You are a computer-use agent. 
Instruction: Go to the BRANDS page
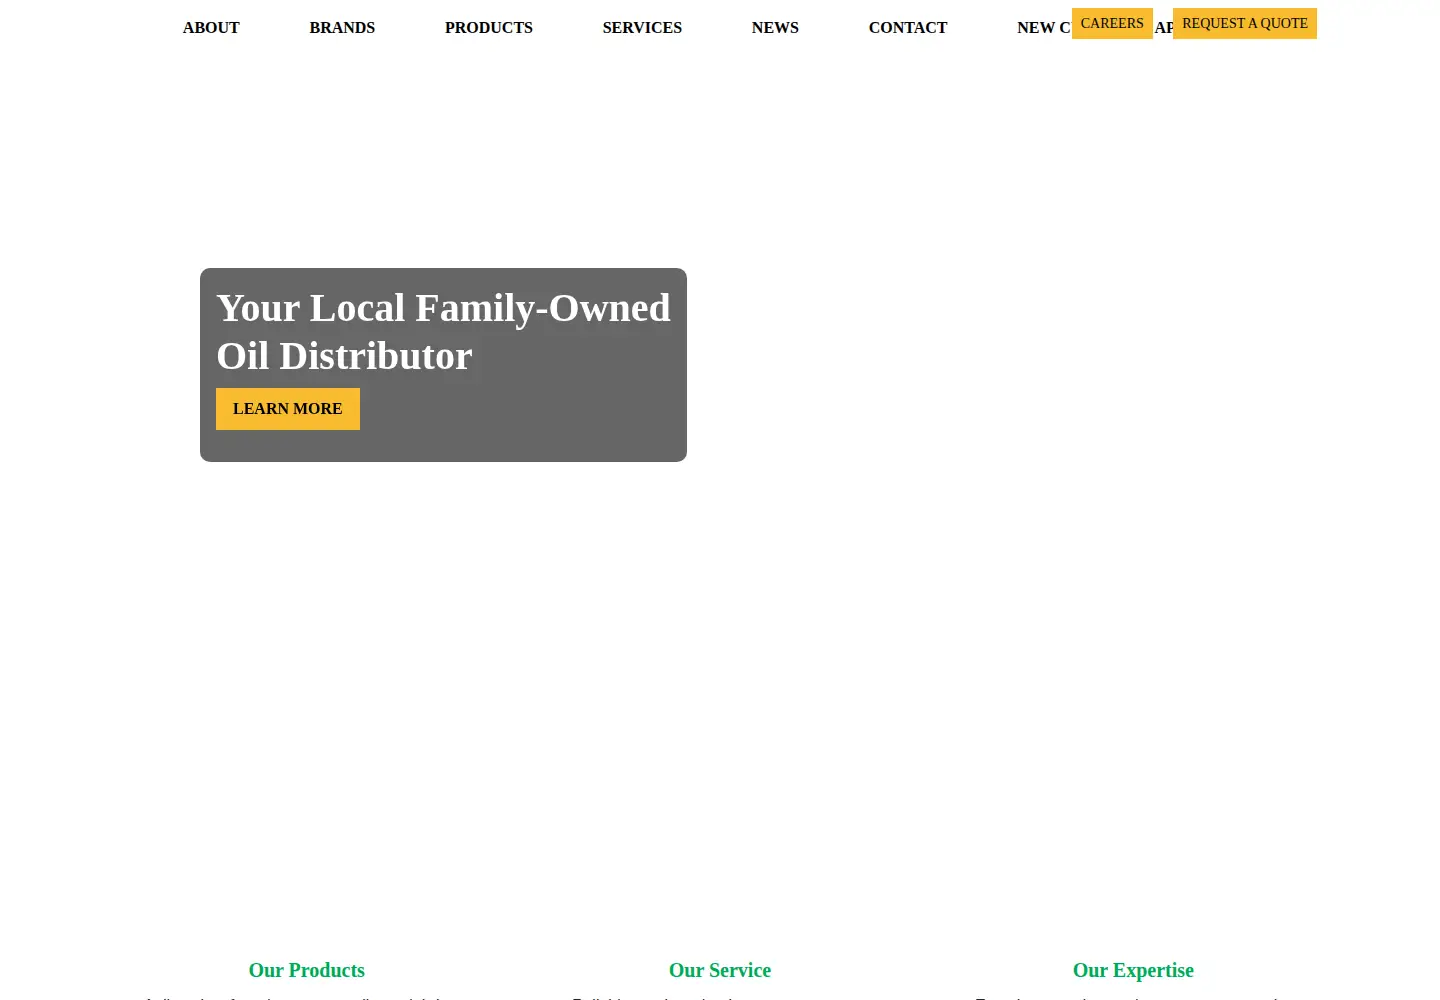(x=342, y=28)
